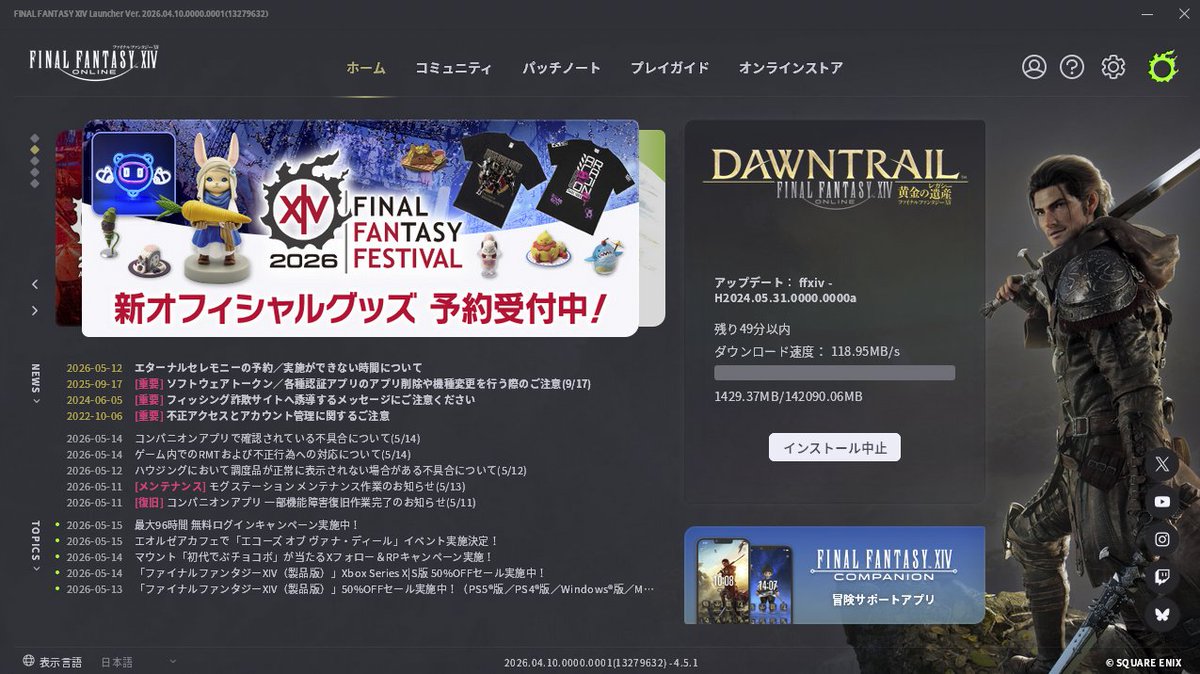Image resolution: width=1200 pixels, height=674 pixels.
Task: Open the Instagram icon
Action: [x=1161, y=539]
